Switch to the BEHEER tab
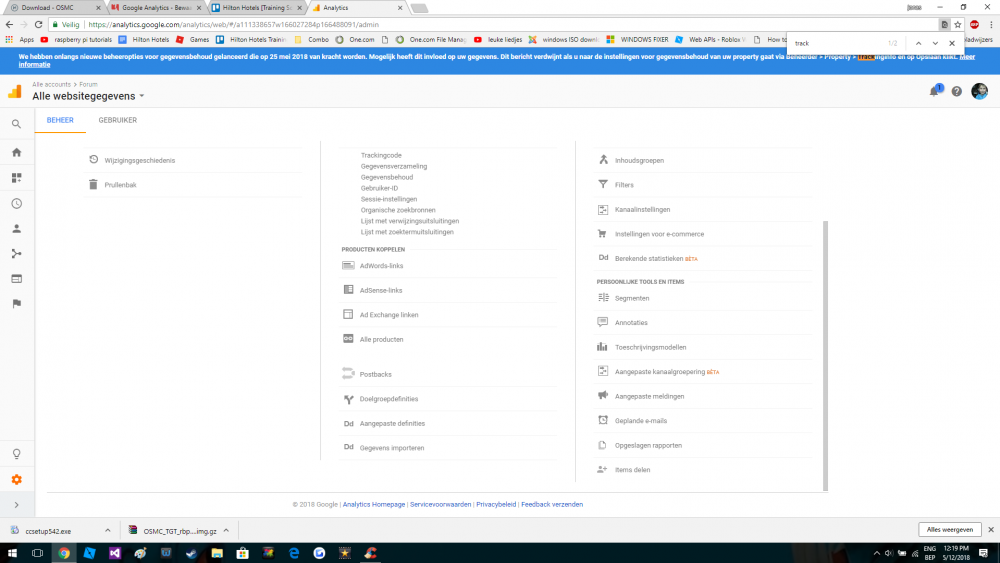The width and height of the screenshot is (1000, 563). coord(60,120)
